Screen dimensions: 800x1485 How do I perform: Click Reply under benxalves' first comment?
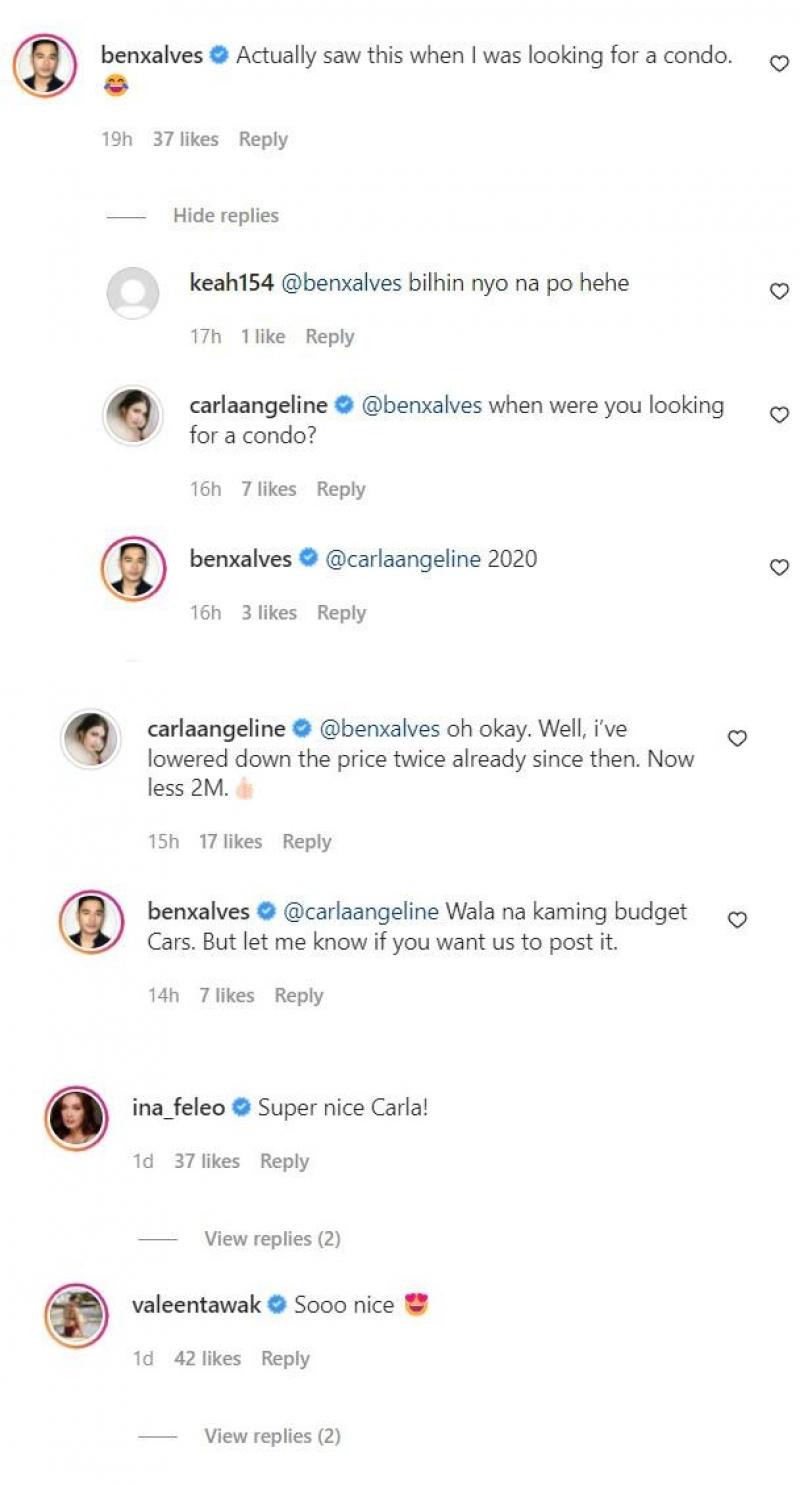tap(263, 140)
